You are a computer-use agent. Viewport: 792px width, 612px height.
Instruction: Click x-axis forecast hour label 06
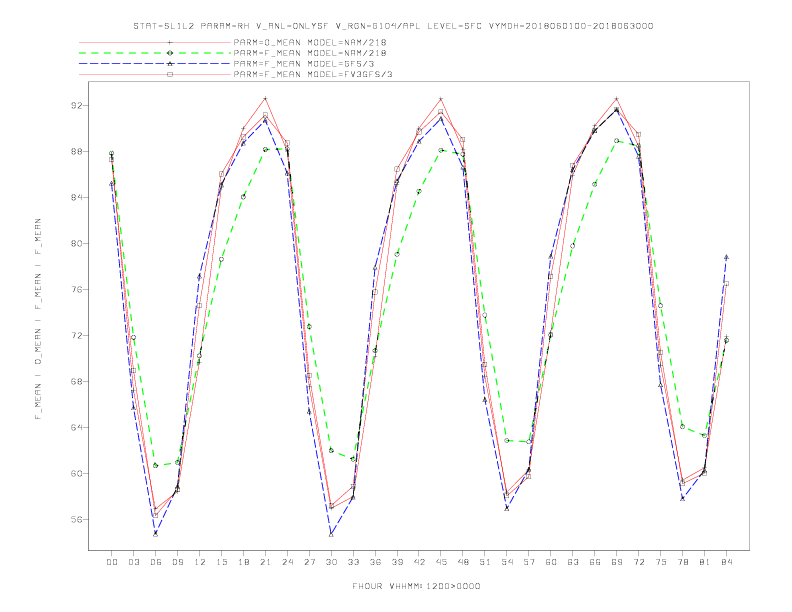click(156, 562)
